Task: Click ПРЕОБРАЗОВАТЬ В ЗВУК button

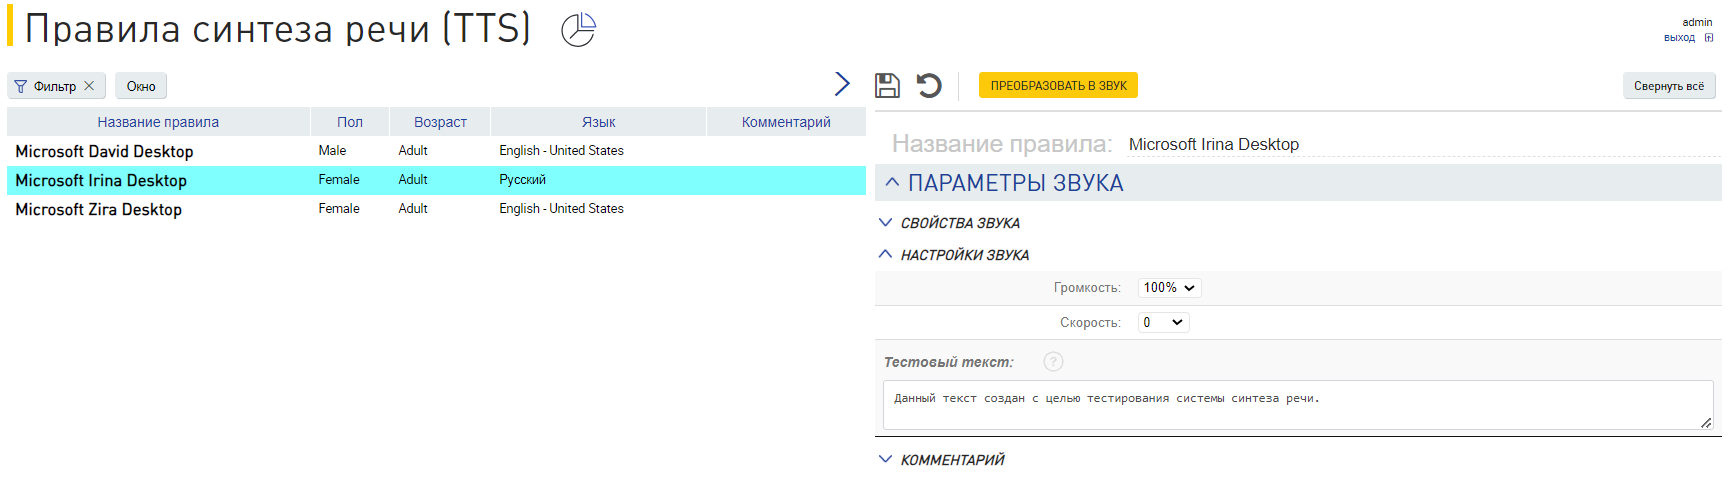Action: pos(1058,86)
